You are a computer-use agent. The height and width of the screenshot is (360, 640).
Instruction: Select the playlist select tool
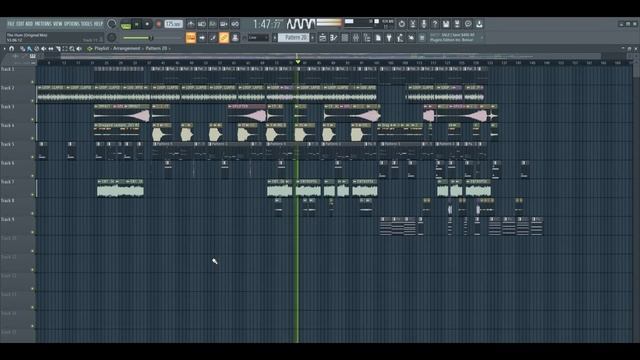tap(65, 49)
